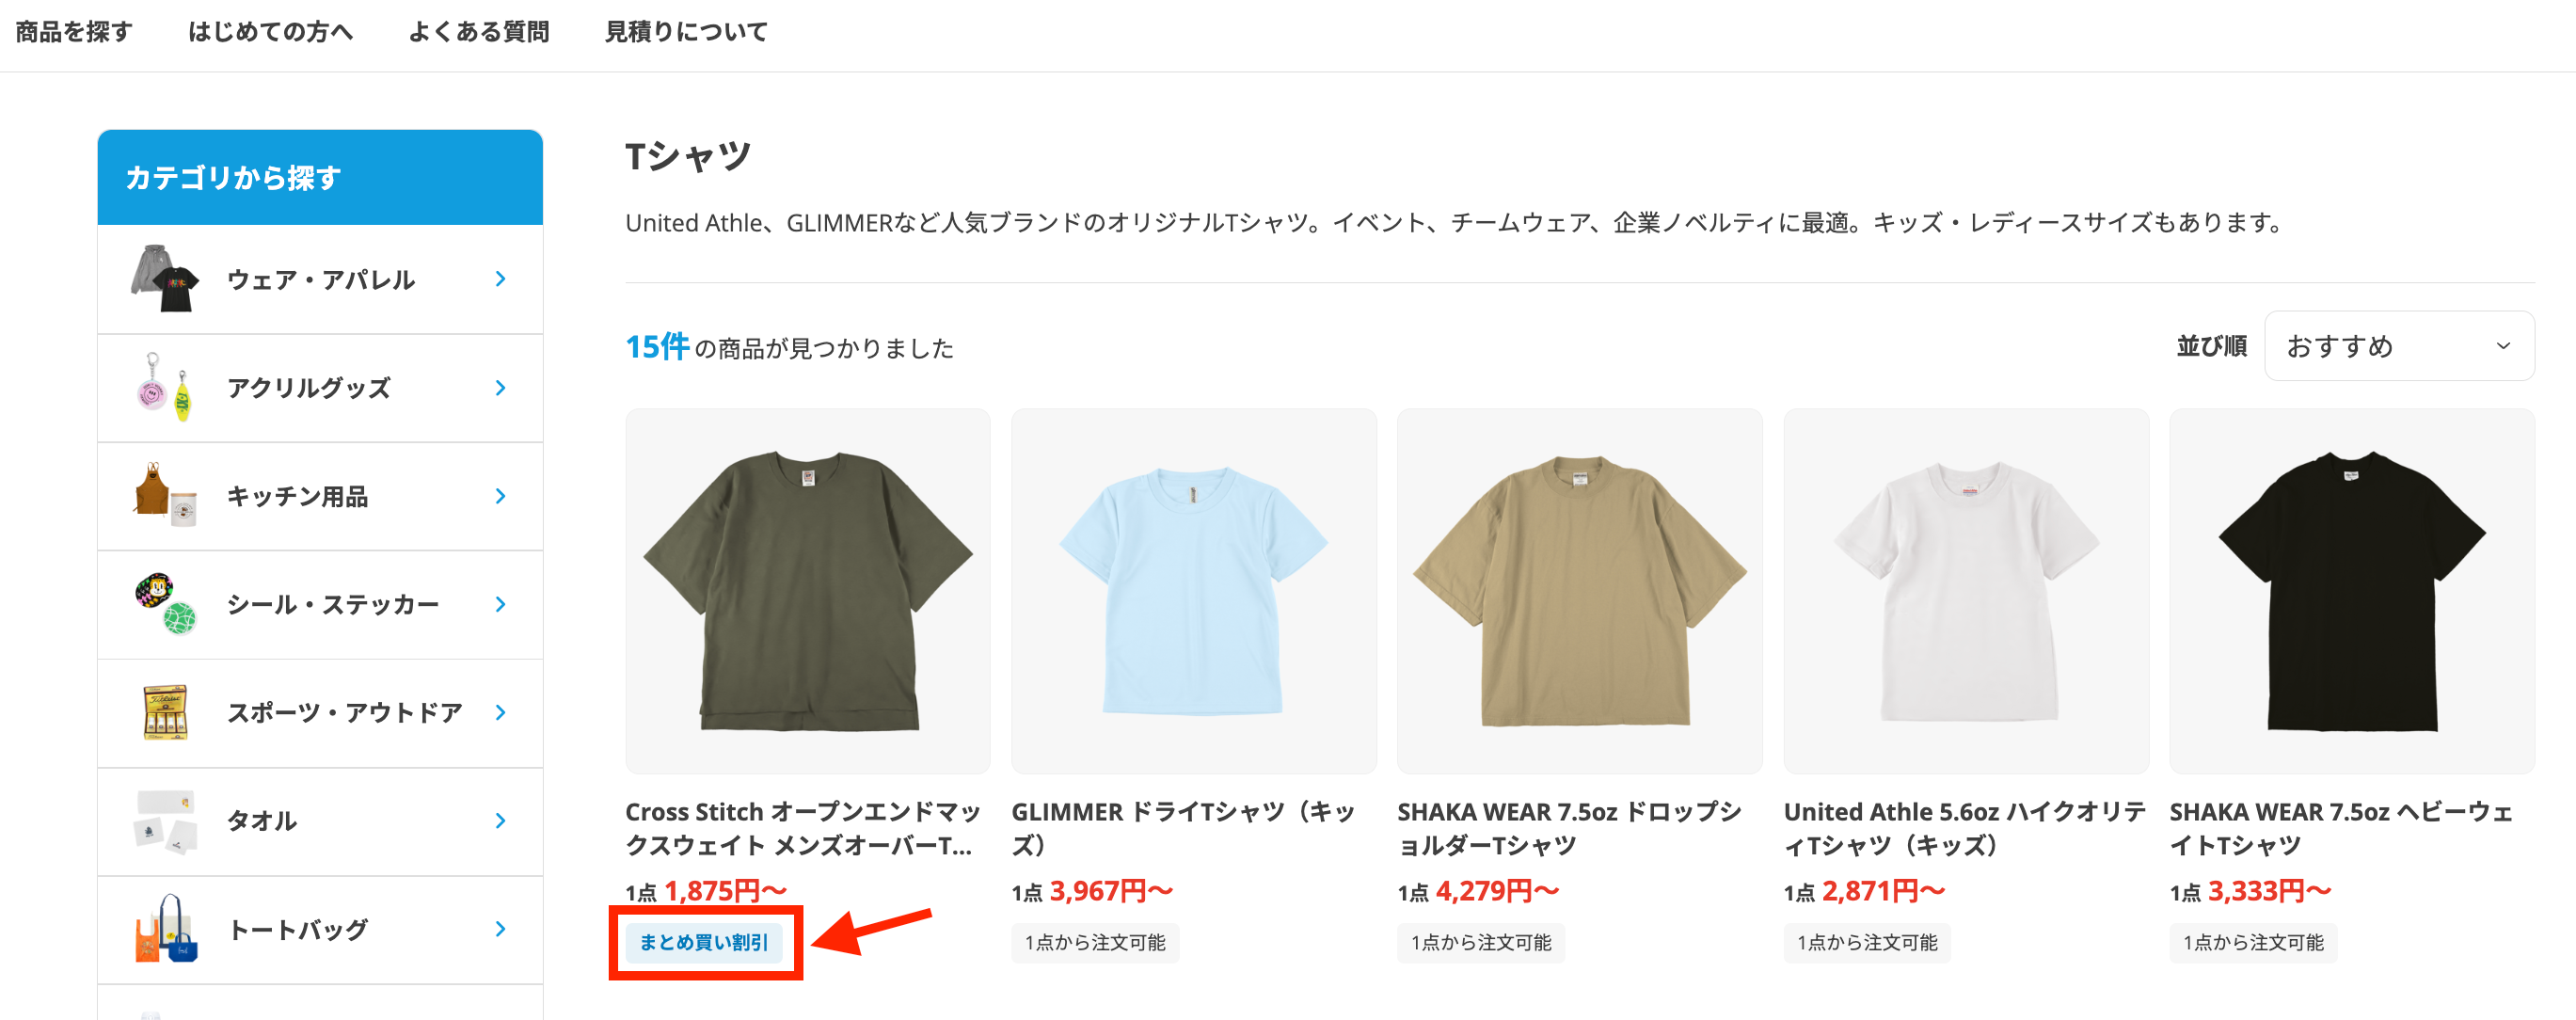Click the スポーツ・アウトドア category icon

165,712
